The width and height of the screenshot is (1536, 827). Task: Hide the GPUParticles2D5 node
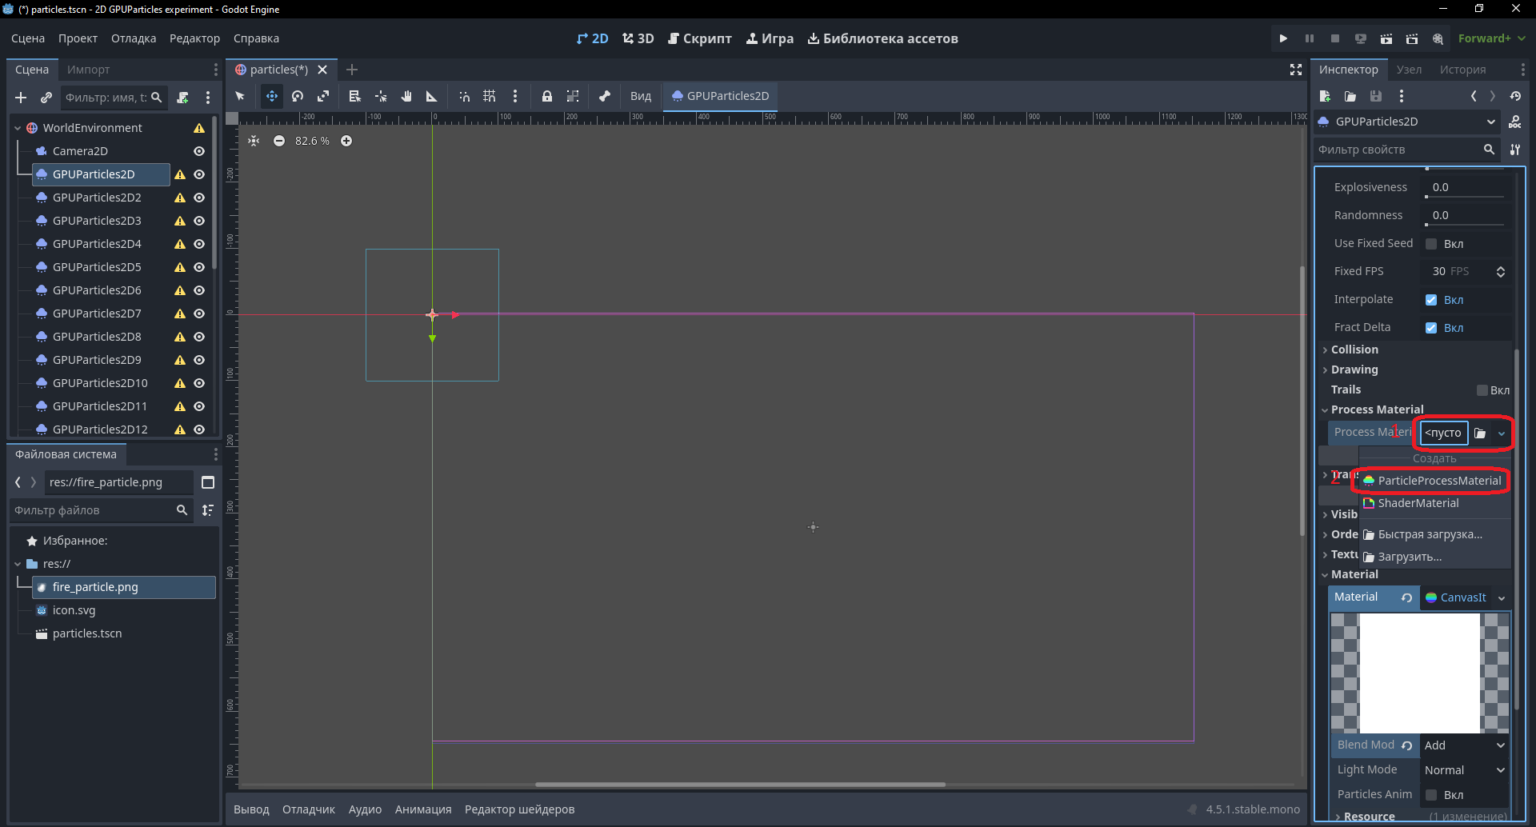pos(199,267)
